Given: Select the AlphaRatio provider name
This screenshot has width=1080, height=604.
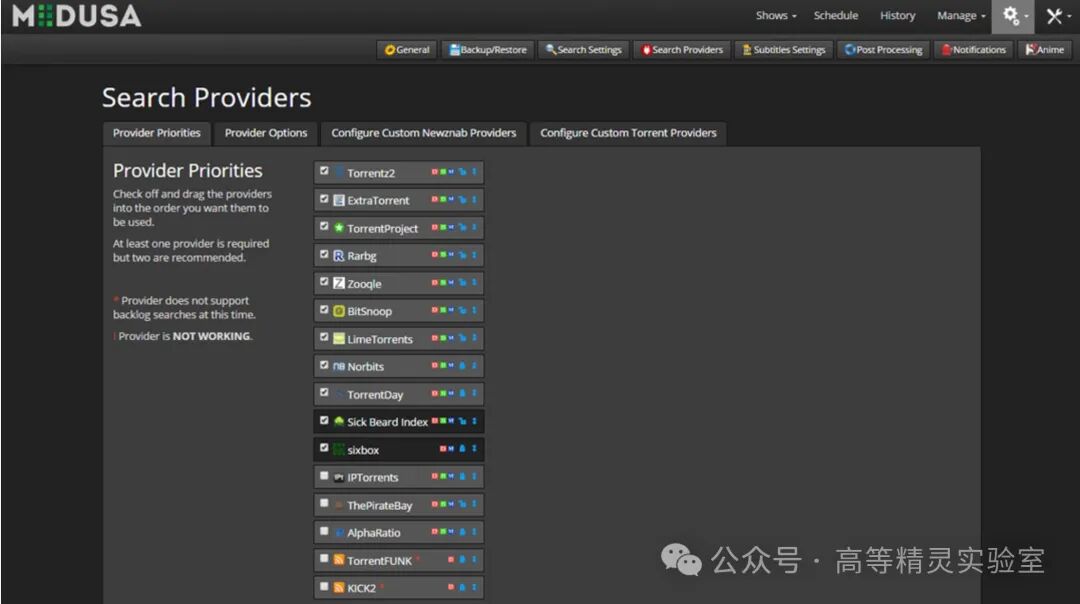Looking at the screenshot, I should pos(373,533).
